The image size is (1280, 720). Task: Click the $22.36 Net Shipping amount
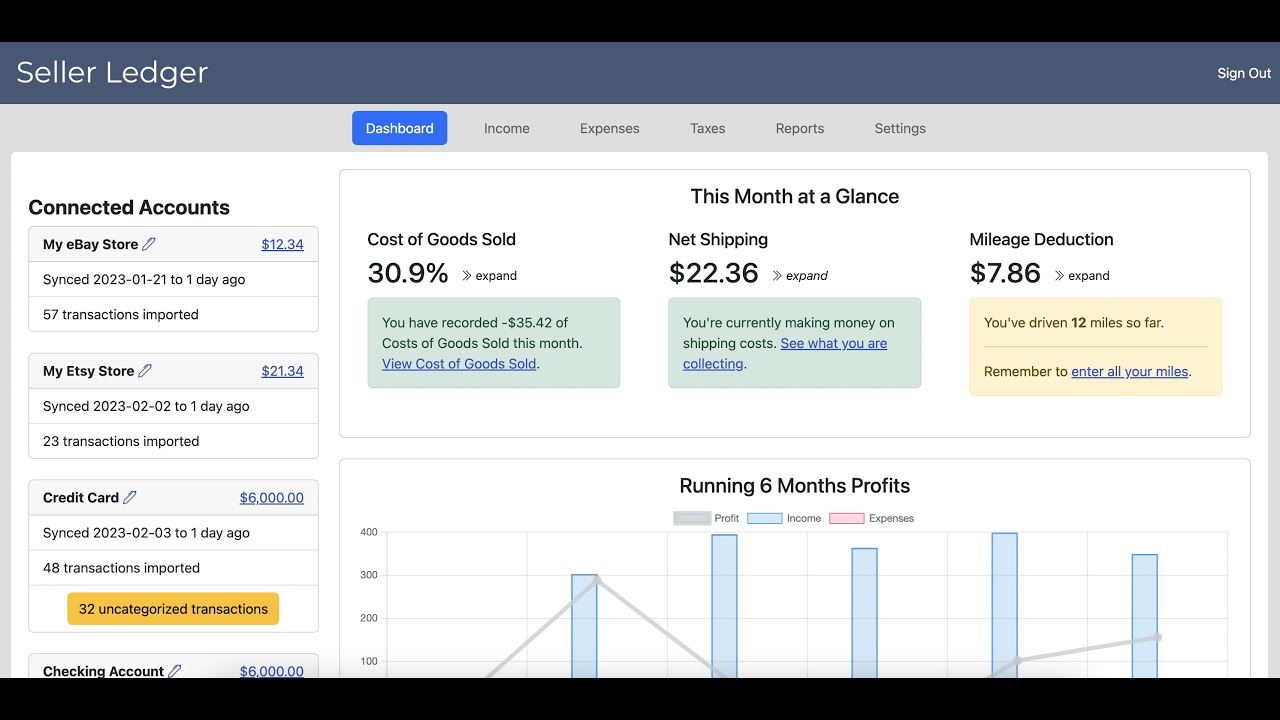pos(713,273)
